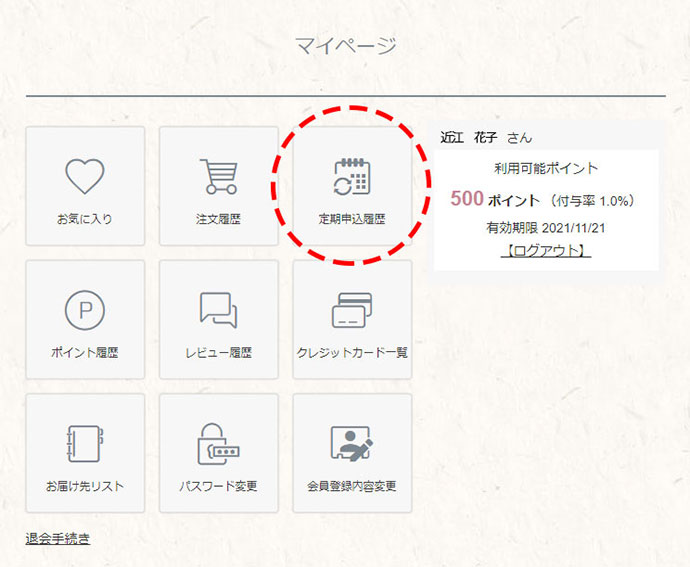Select パスワード変更 label

(x=218, y=487)
